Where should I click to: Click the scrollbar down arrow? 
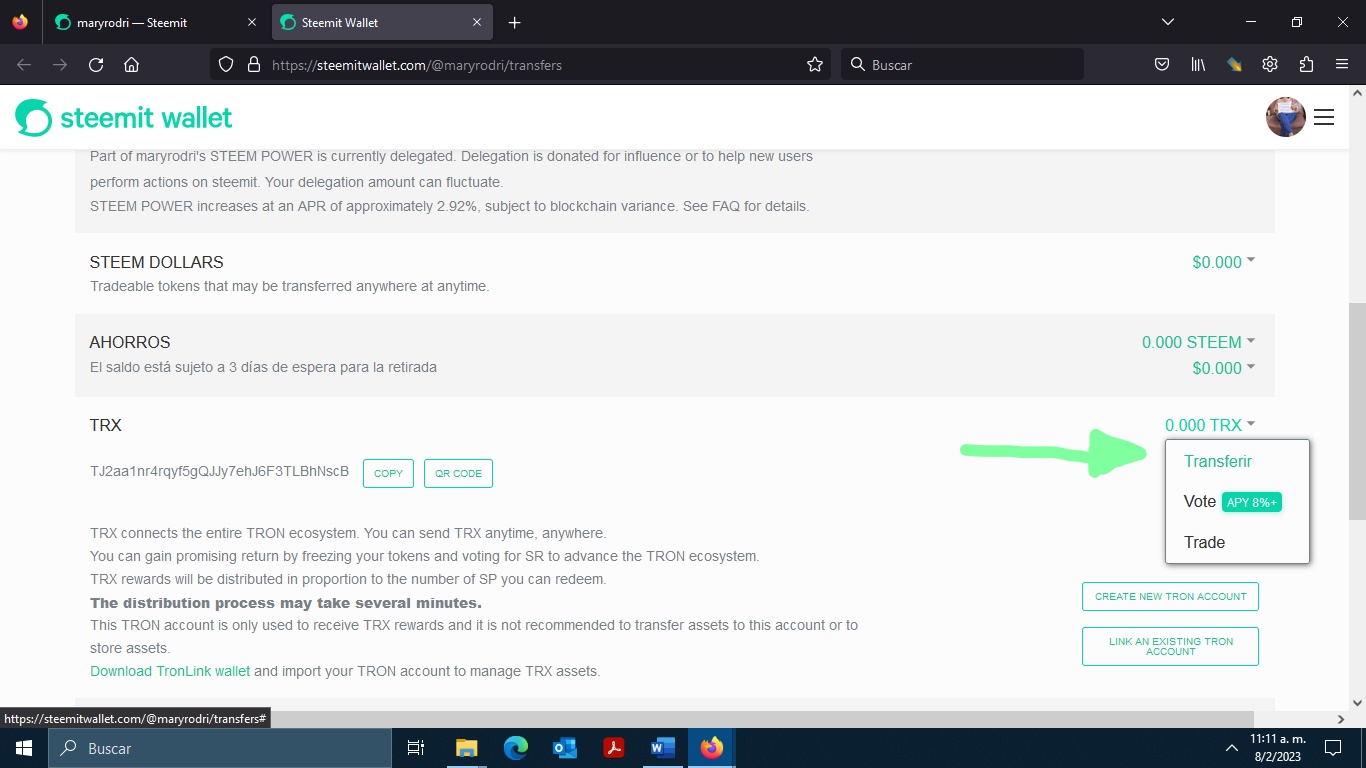(1357, 702)
